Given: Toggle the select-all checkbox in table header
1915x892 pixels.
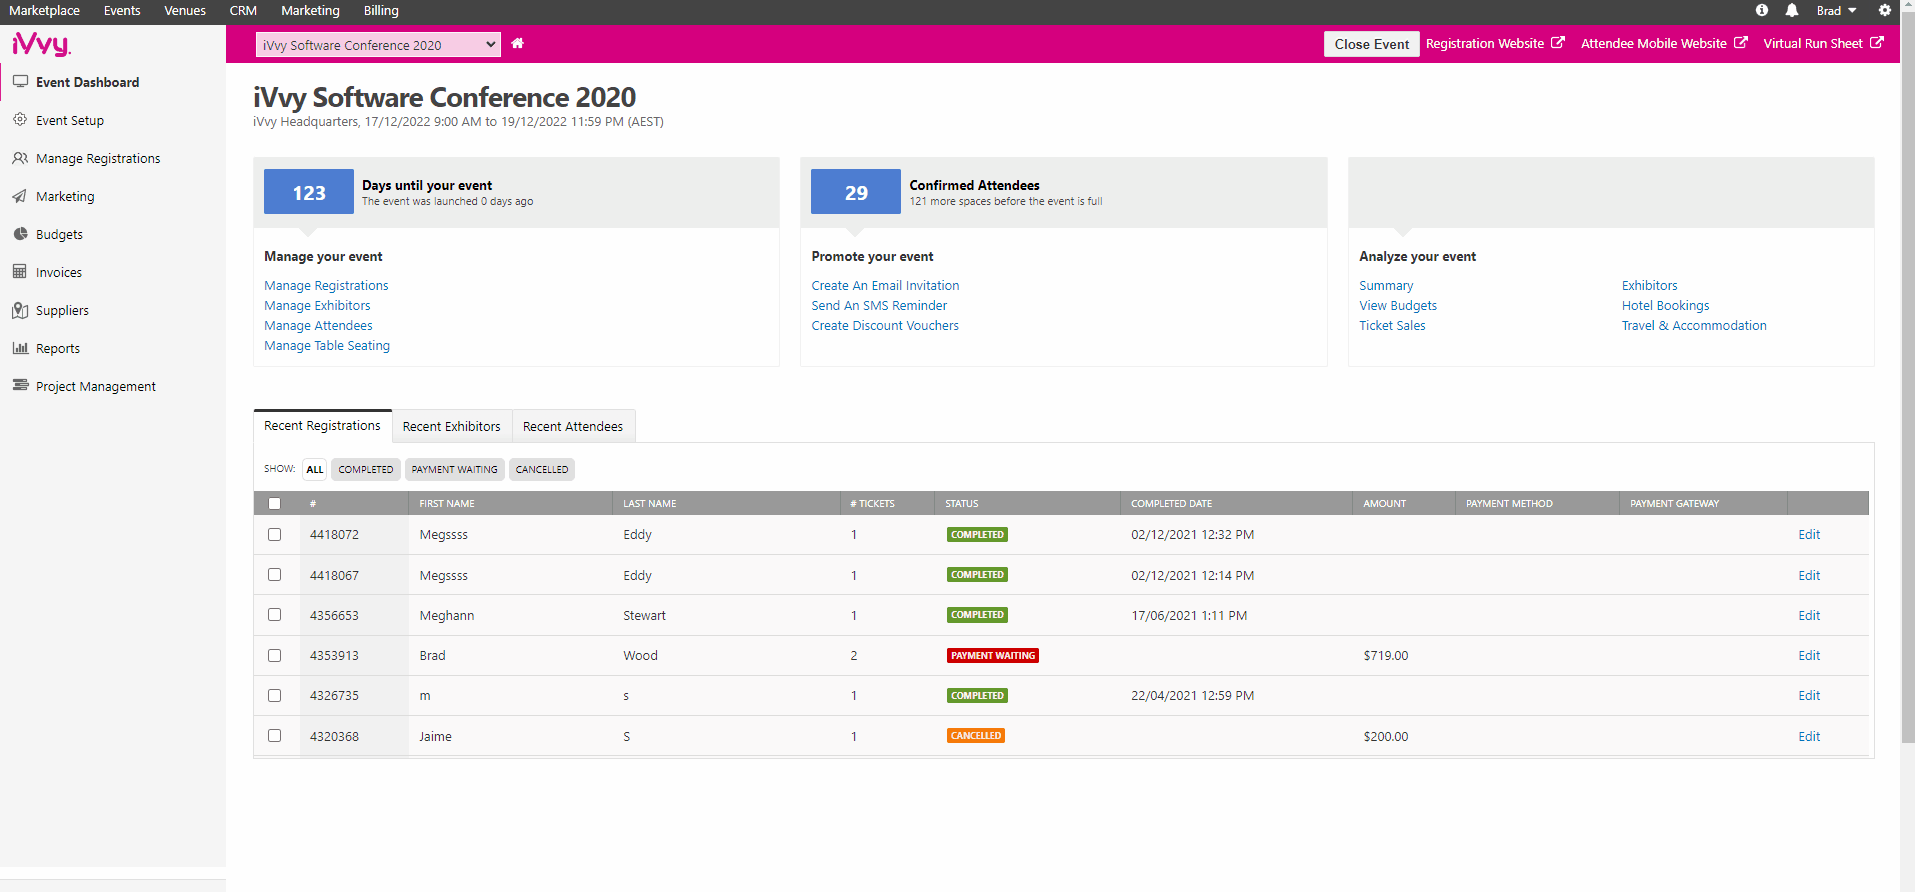Looking at the screenshot, I should [275, 503].
